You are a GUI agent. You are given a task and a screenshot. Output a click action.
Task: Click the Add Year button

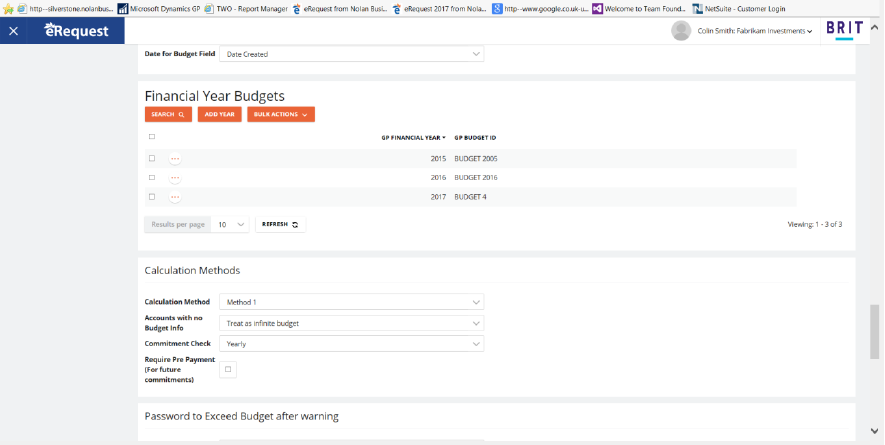click(x=219, y=115)
